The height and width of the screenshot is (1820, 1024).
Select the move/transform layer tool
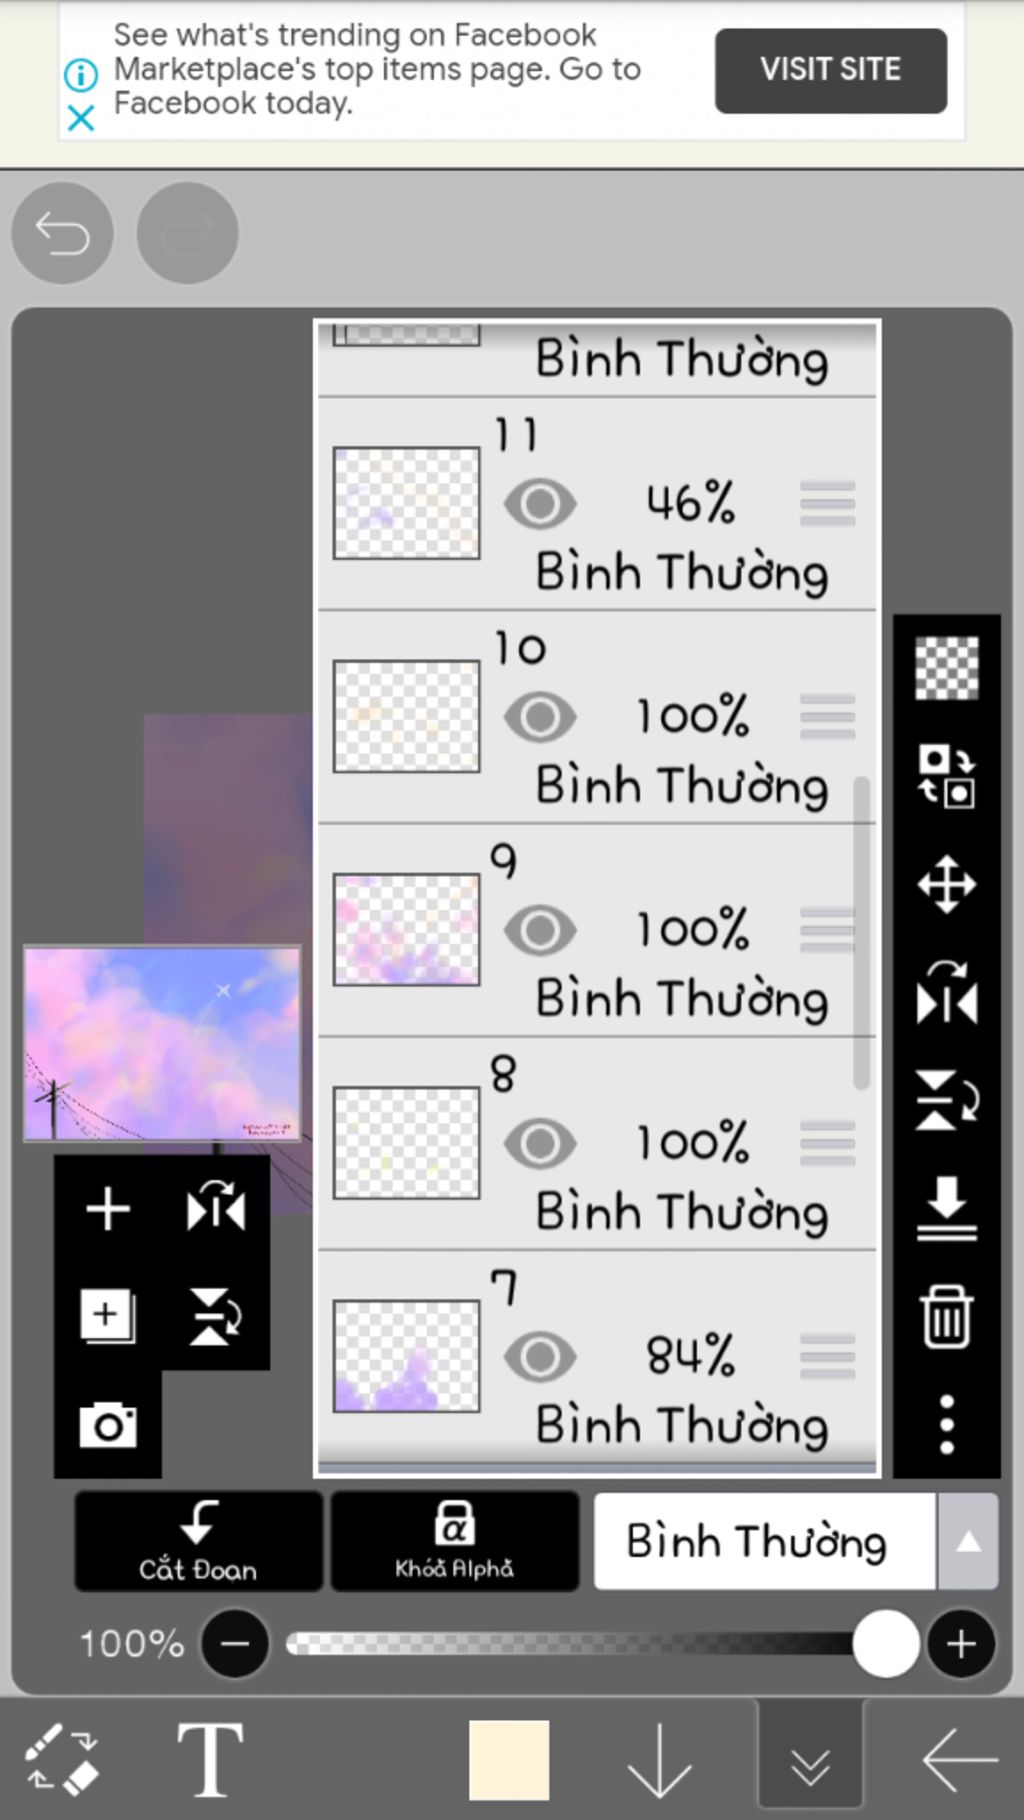(x=946, y=885)
